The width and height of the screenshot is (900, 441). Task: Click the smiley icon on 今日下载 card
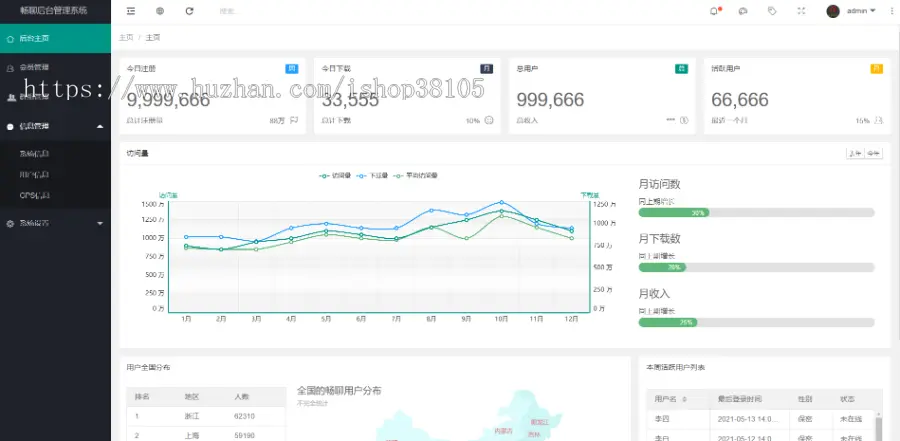(489, 121)
